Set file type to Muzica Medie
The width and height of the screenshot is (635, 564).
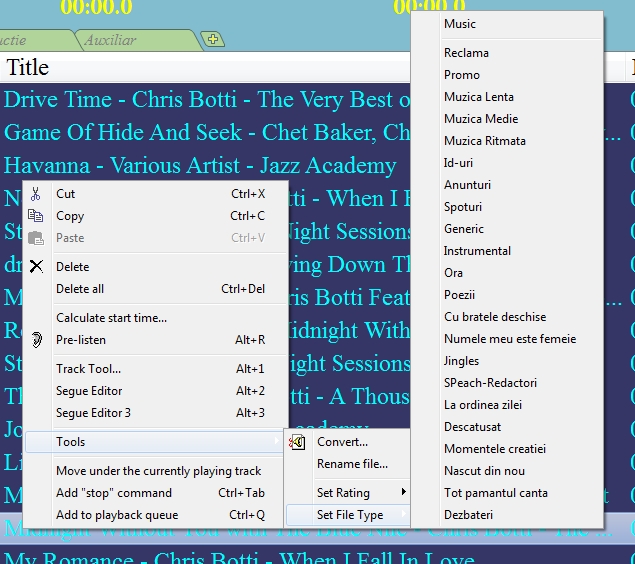tap(507, 119)
